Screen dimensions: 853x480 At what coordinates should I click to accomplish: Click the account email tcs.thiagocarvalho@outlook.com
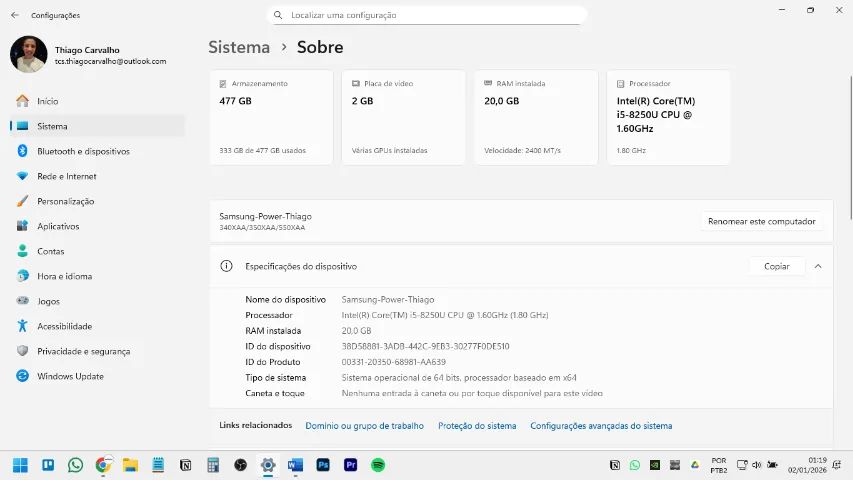click(110, 61)
